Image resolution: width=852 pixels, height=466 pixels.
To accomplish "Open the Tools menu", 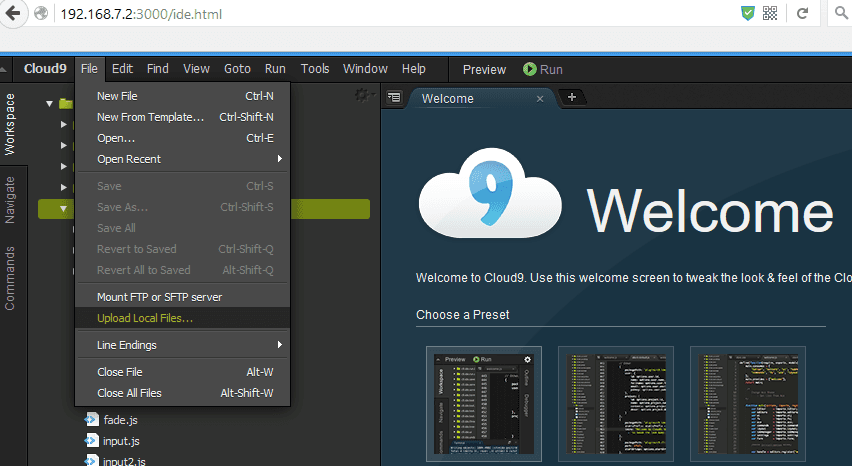I will click(315, 68).
